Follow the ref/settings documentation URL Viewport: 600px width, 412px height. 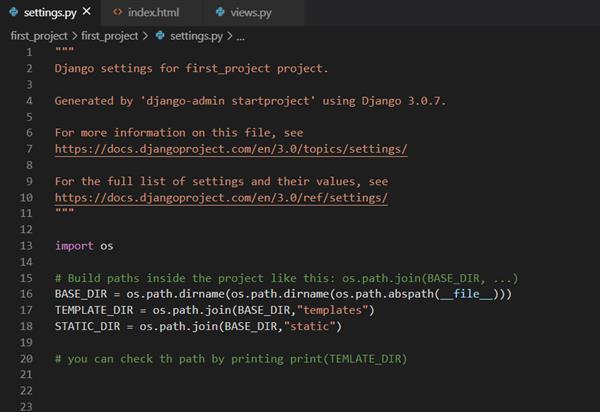[x=220, y=197]
